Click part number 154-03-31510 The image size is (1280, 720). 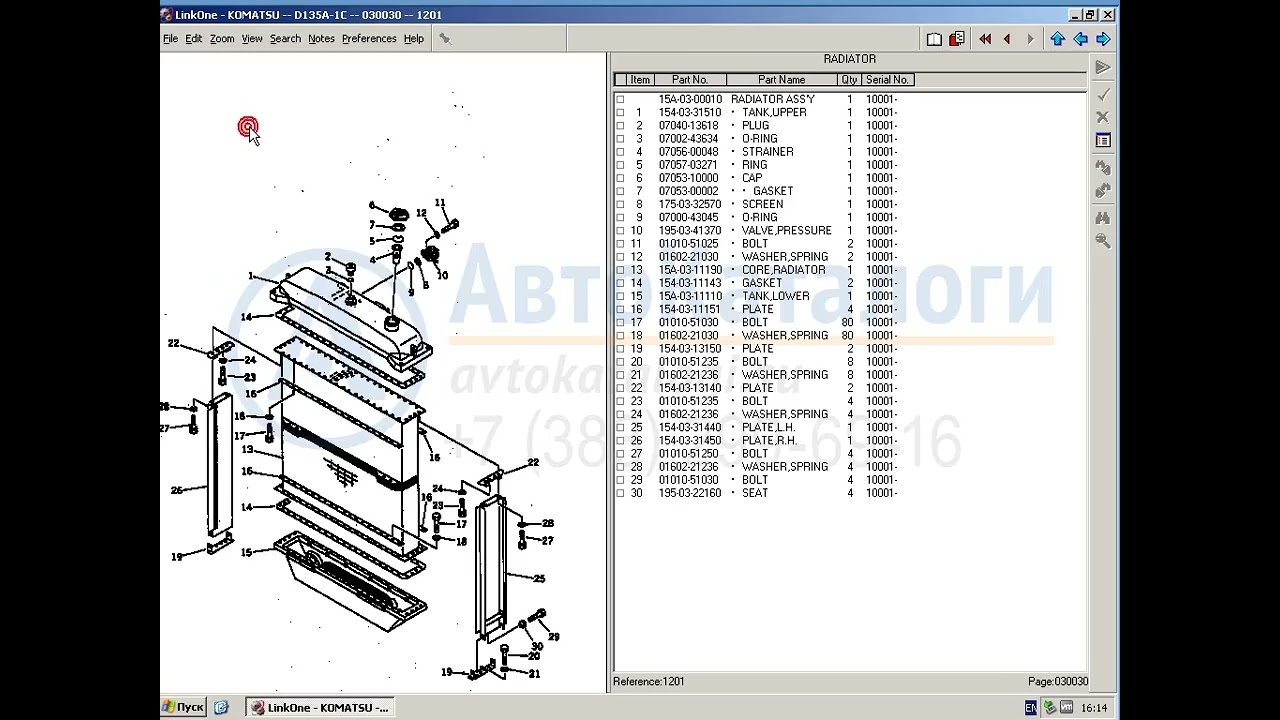coord(690,113)
